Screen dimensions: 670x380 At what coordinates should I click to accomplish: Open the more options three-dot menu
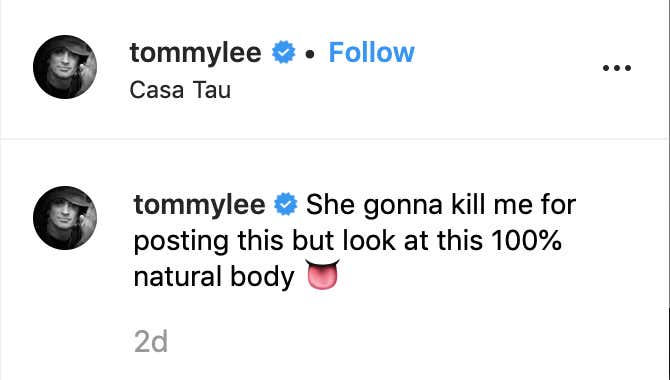tap(617, 68)
